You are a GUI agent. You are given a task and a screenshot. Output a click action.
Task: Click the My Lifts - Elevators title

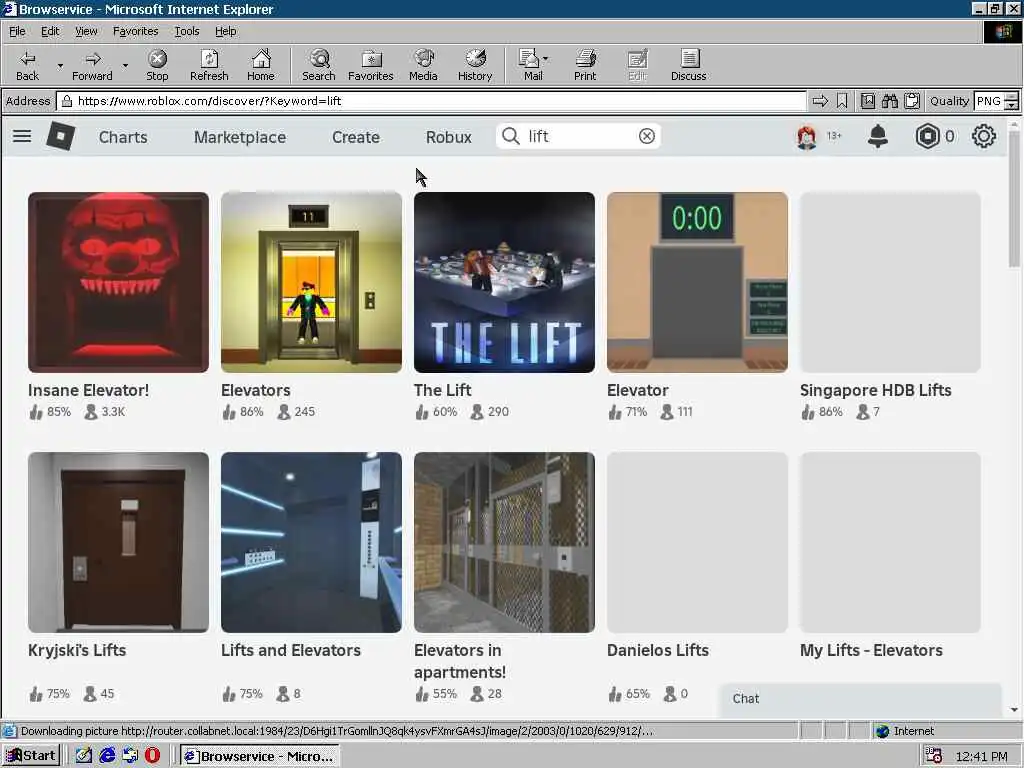click(x=871, y=650)
